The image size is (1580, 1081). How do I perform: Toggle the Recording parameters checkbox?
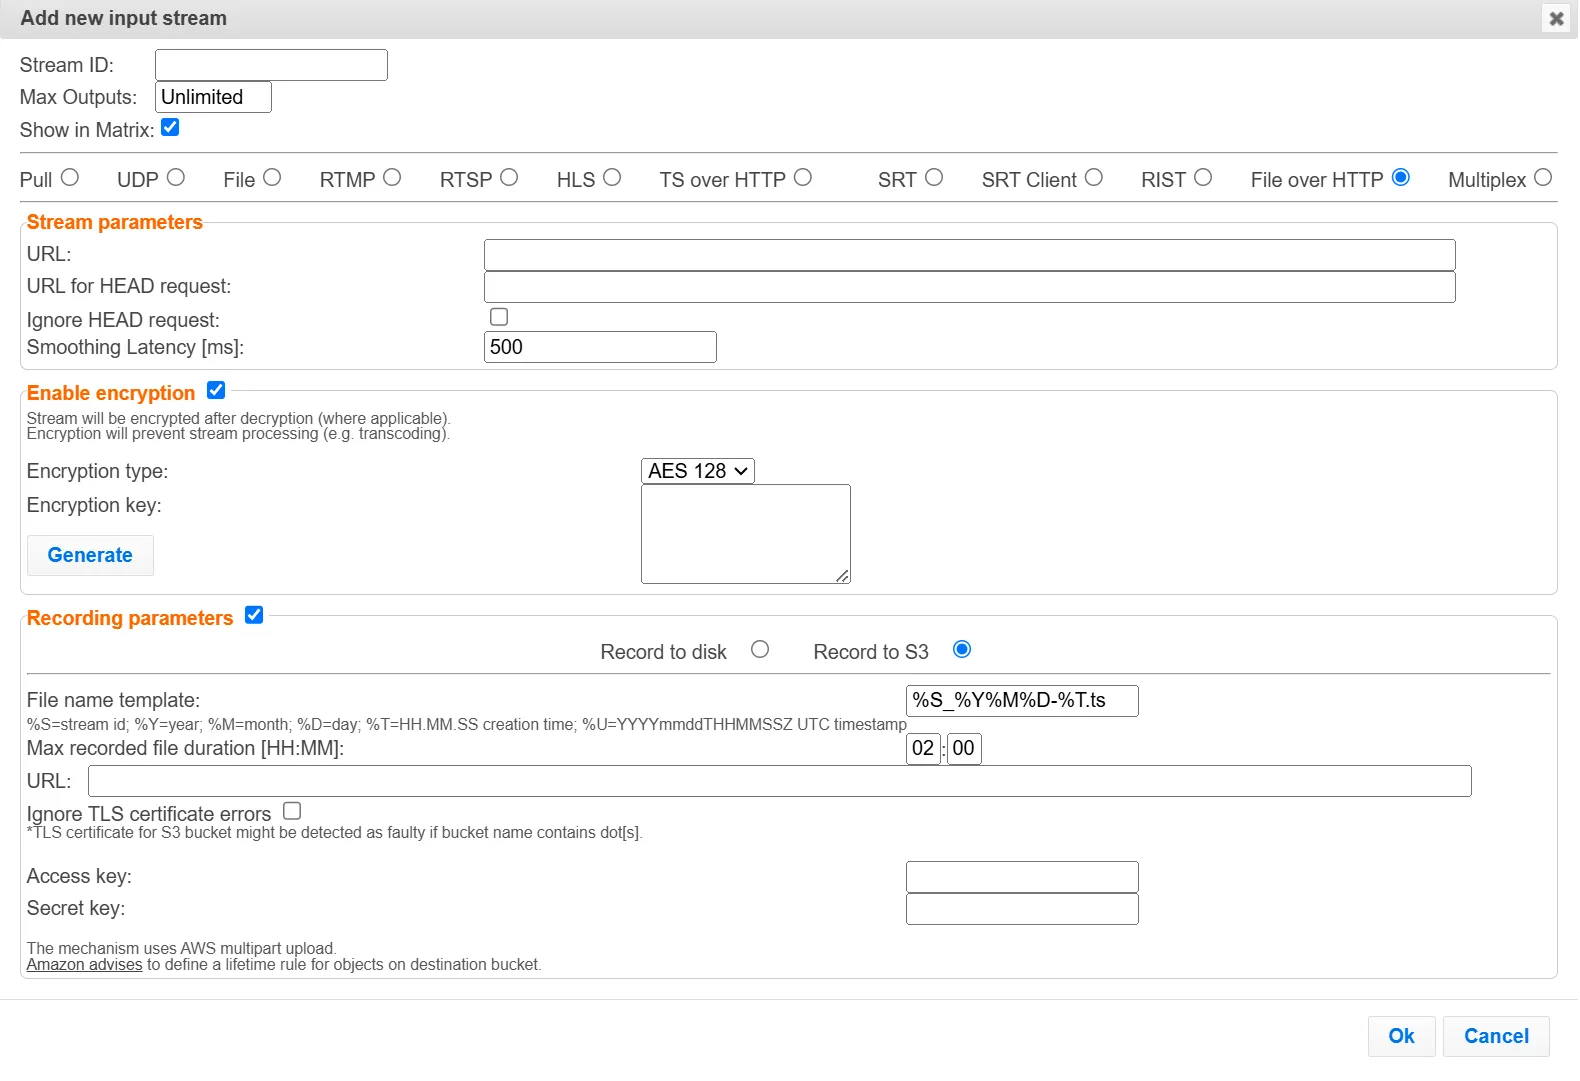click(x=254, y=615)
